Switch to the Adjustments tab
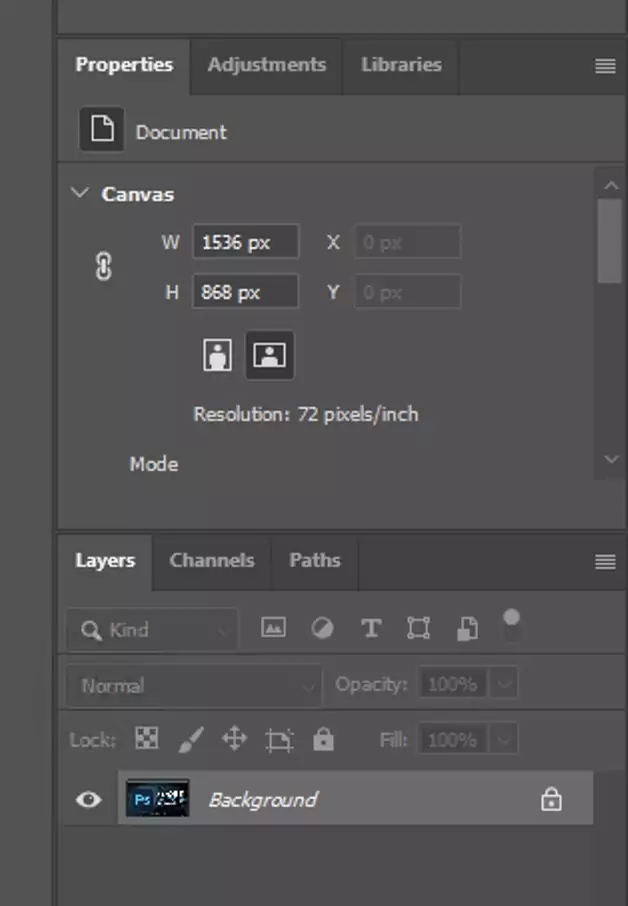 coord(266,65)
